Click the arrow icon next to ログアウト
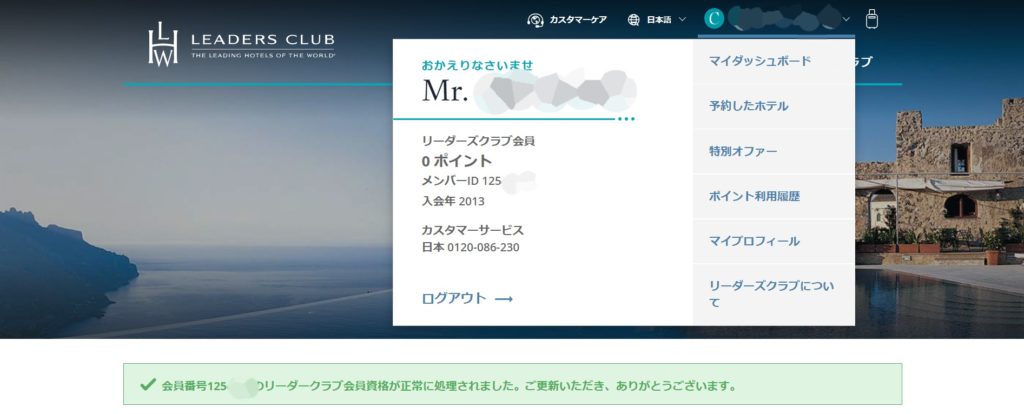This screenshot has height=414, width=1024. point(504,299)
